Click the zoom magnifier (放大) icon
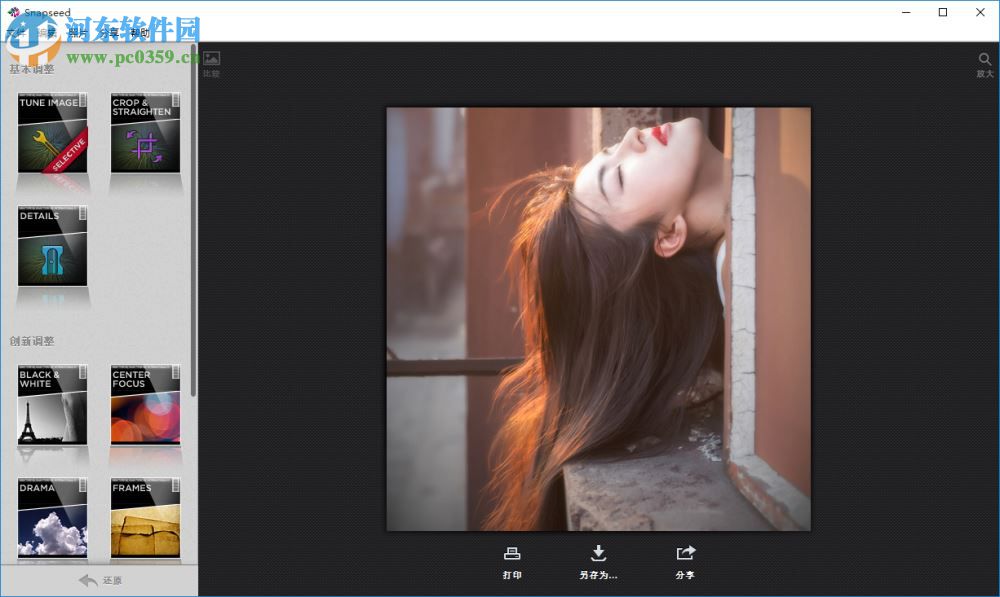This screenshot has height=597, width=1000. [984, 60]
